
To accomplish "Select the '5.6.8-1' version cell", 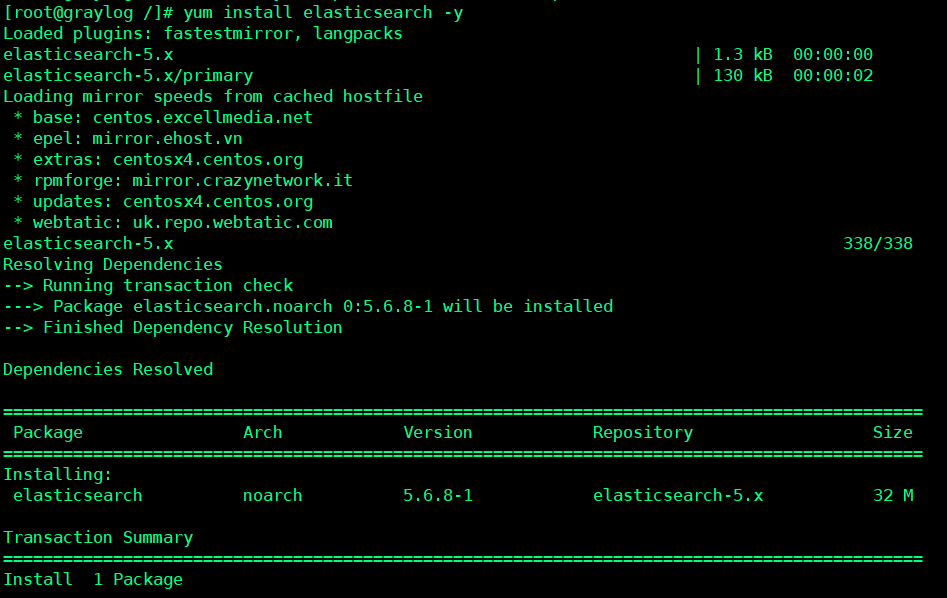I will [438, 495].
